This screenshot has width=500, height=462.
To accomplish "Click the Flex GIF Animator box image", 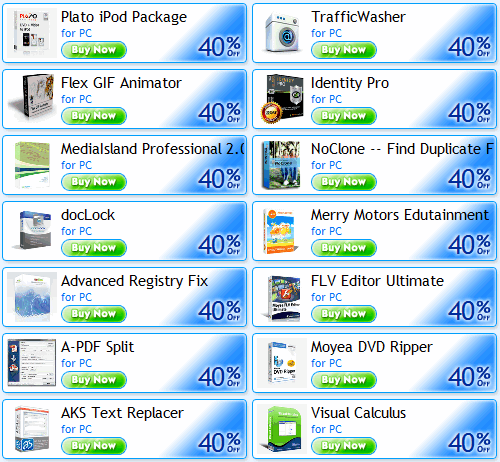I will coord(32,98).
